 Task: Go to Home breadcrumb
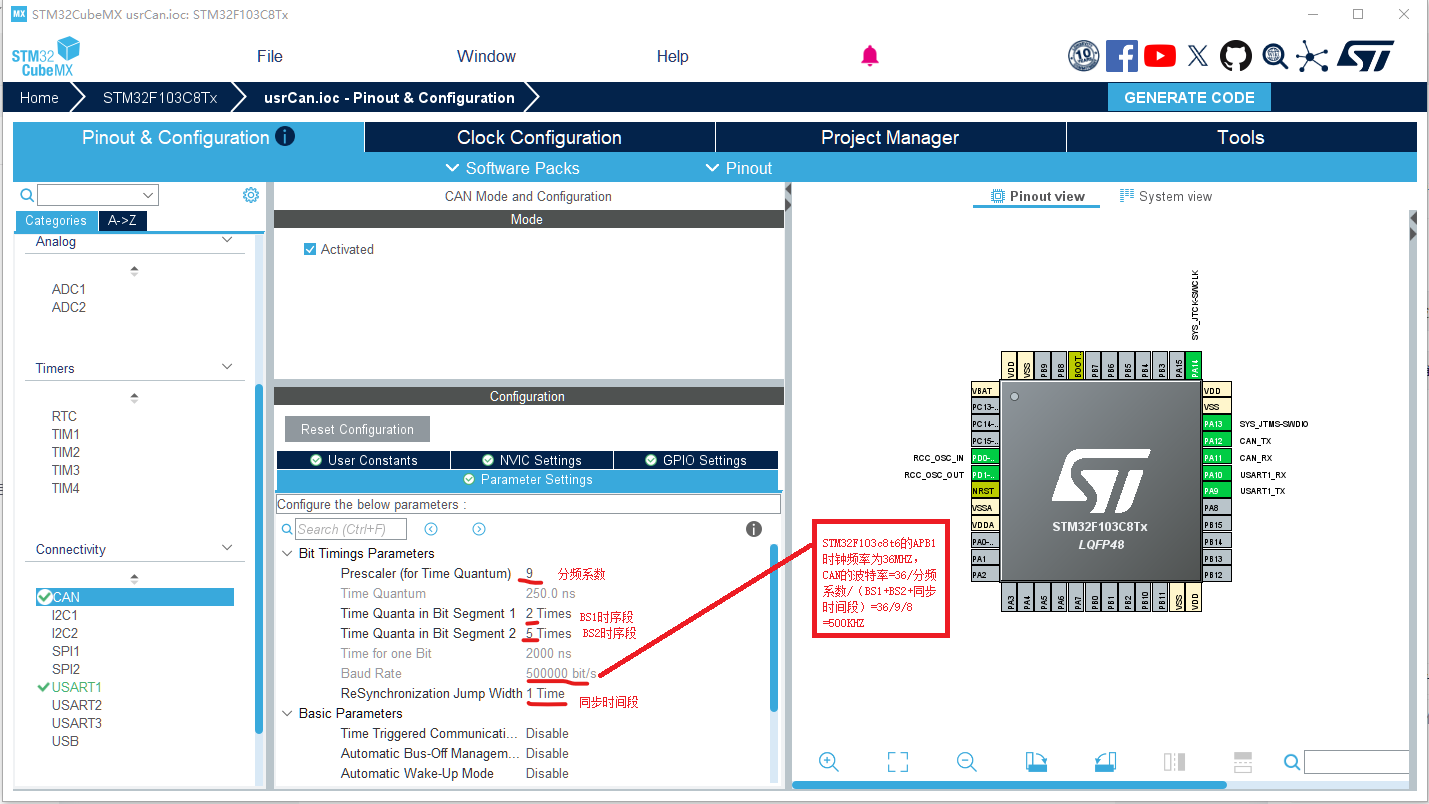coord(39,98)
